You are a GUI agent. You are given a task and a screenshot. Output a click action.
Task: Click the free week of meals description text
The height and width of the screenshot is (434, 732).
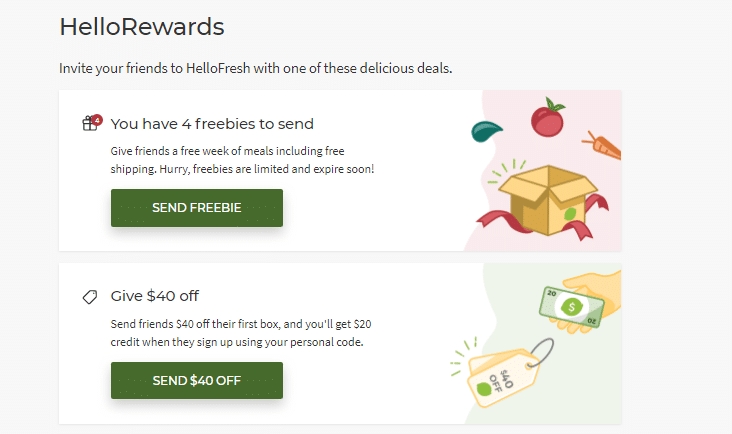[x=242, y=160]
